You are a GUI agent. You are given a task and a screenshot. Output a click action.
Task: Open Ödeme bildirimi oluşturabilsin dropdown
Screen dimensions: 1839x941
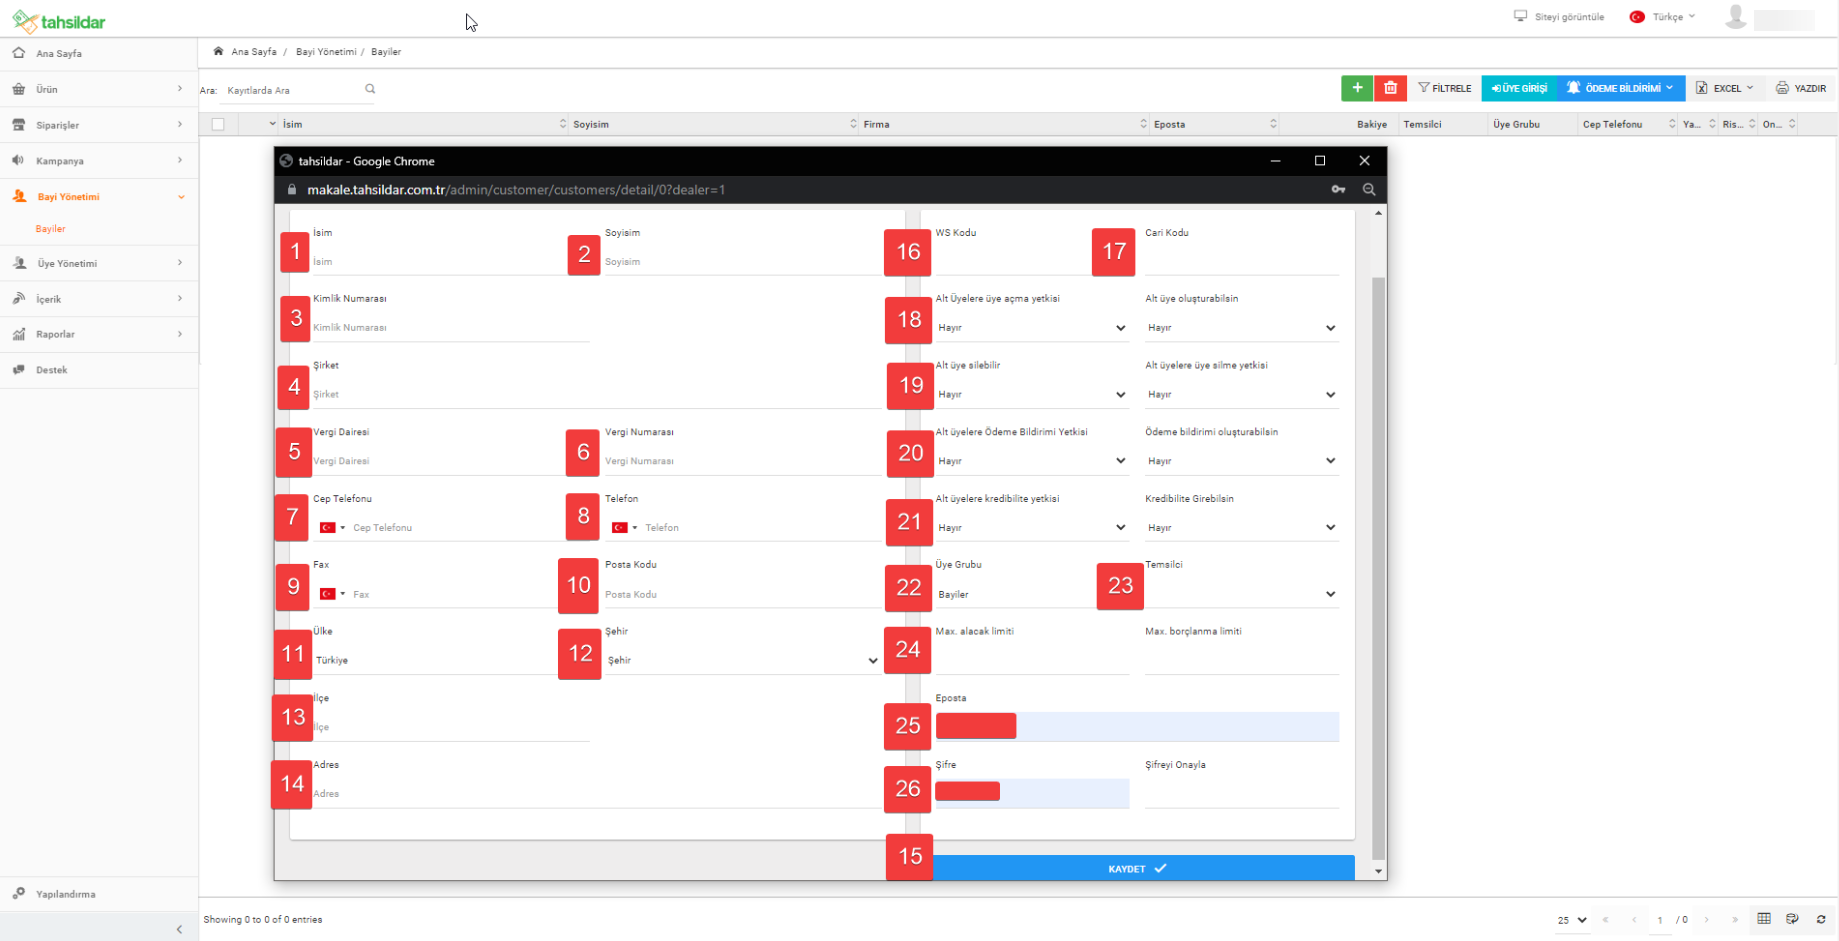pos(1241,461)
